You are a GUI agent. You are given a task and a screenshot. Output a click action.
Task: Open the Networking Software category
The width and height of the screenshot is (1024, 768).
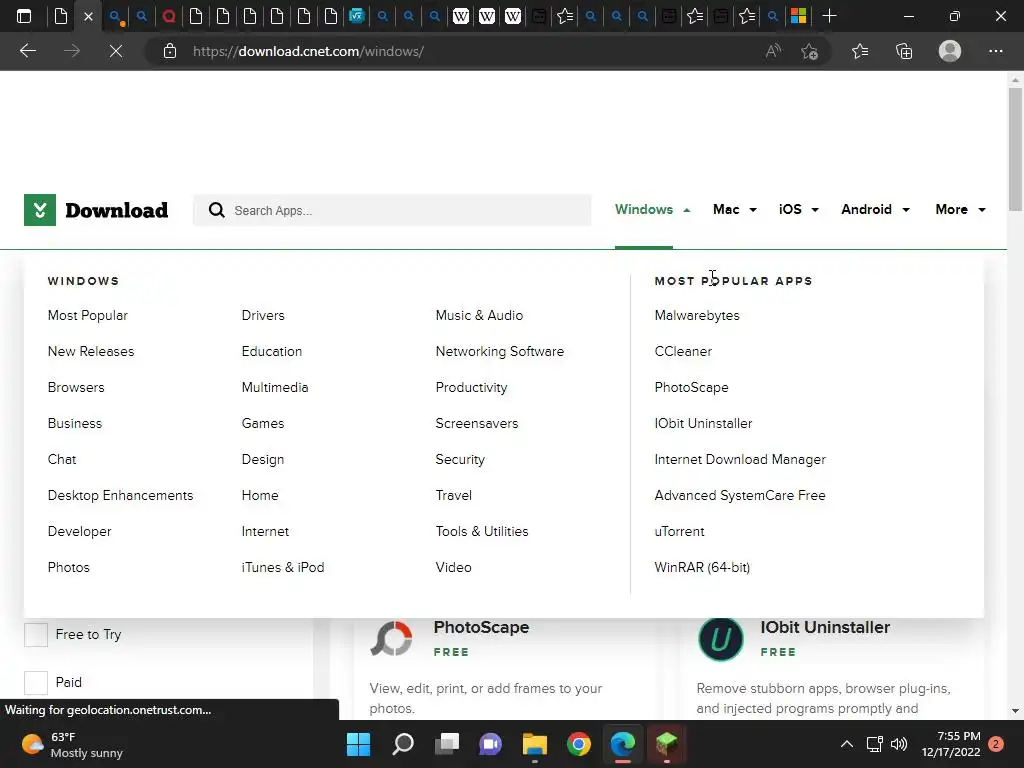[500, 351]
